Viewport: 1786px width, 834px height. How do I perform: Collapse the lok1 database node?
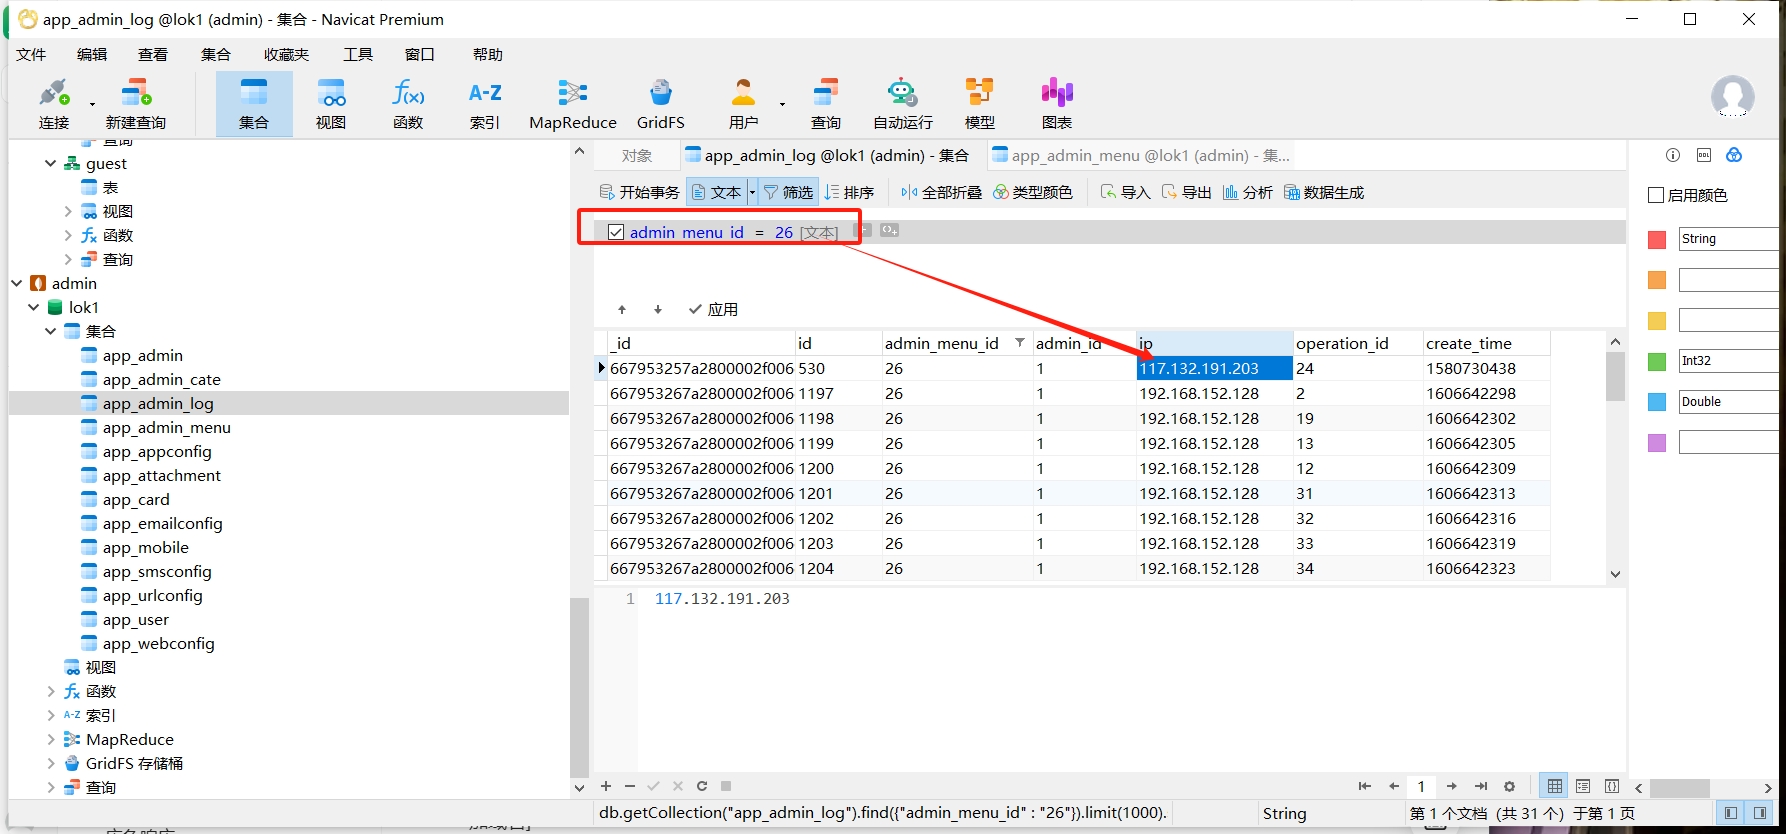click(x=34, y=307)
